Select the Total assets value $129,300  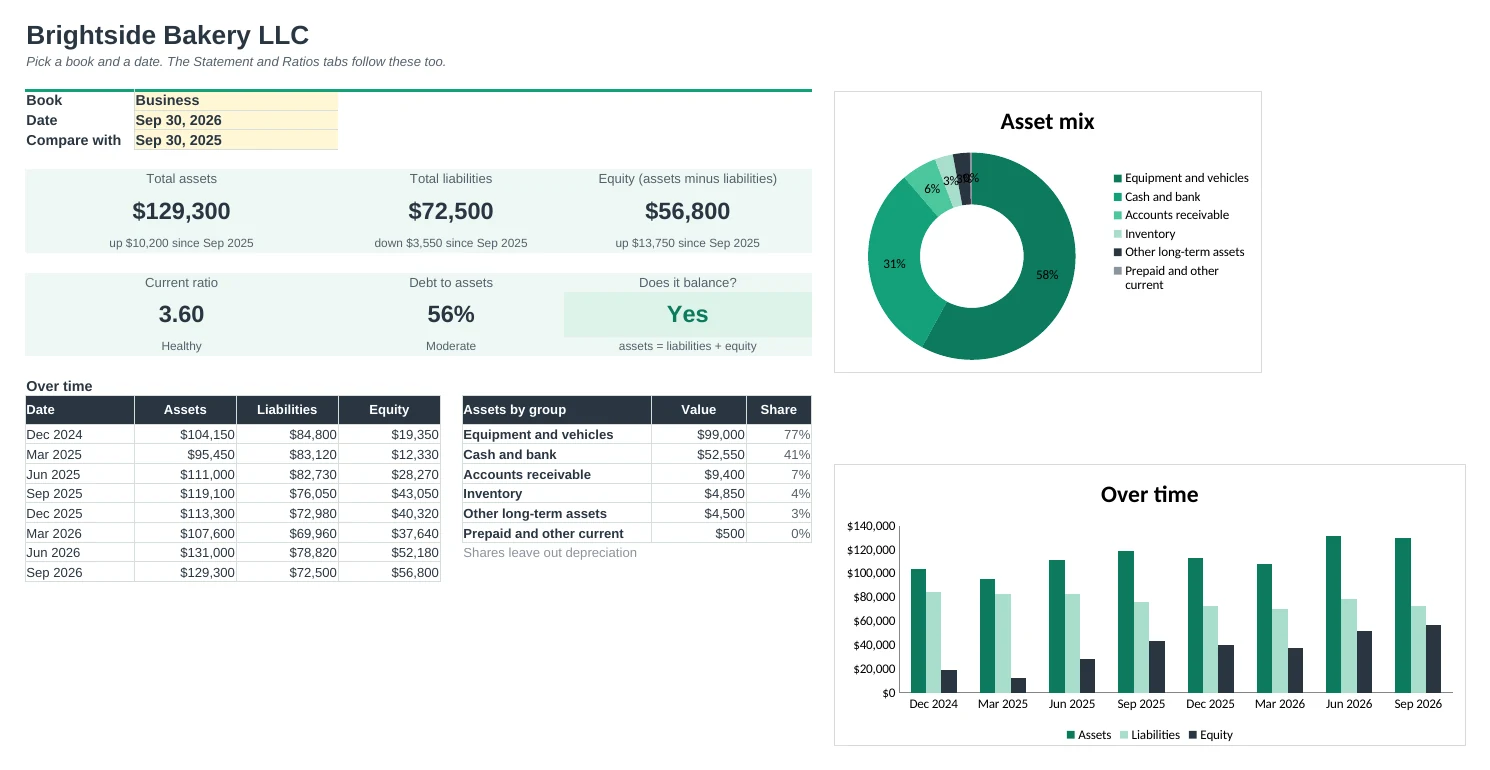point(181,211)
